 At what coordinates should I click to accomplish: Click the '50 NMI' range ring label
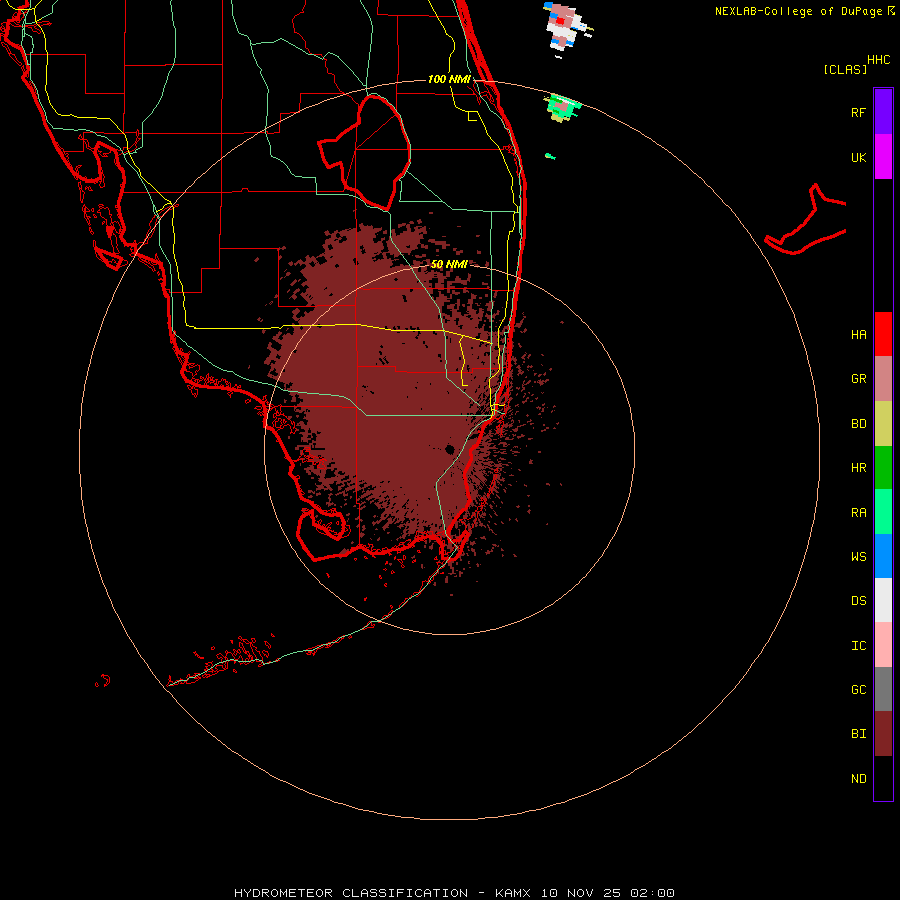(x=449, y=265)
